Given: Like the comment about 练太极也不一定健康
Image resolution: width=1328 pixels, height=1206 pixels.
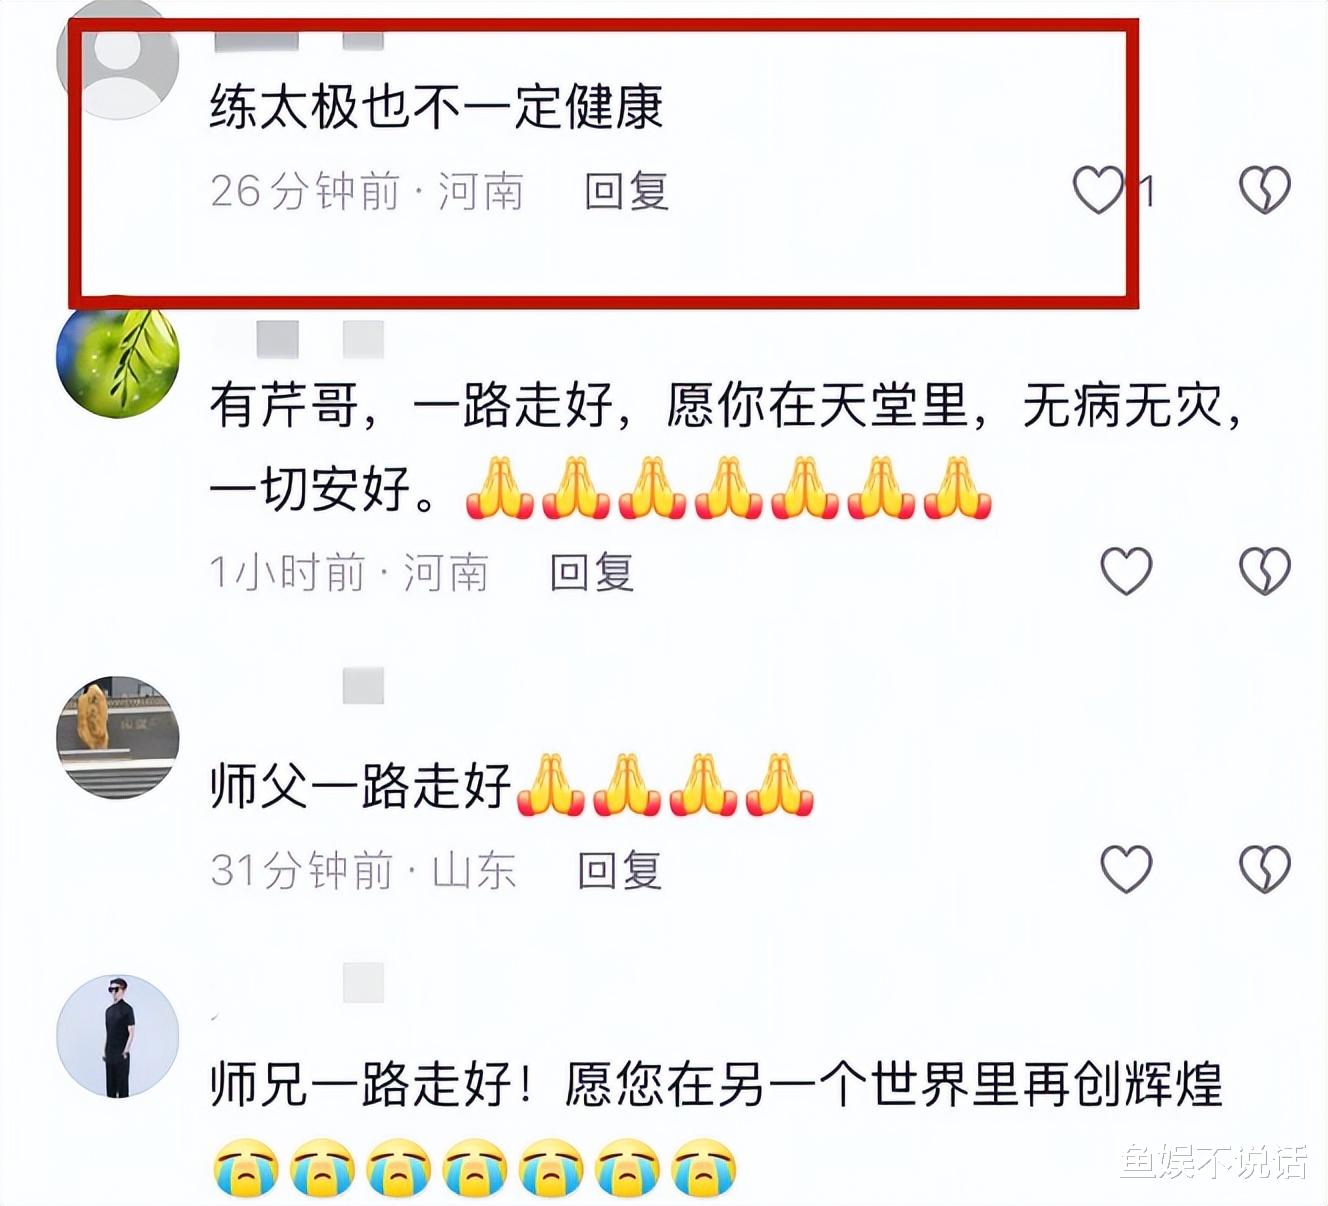Looking at the screenshot, I should tap(1098, 190).
